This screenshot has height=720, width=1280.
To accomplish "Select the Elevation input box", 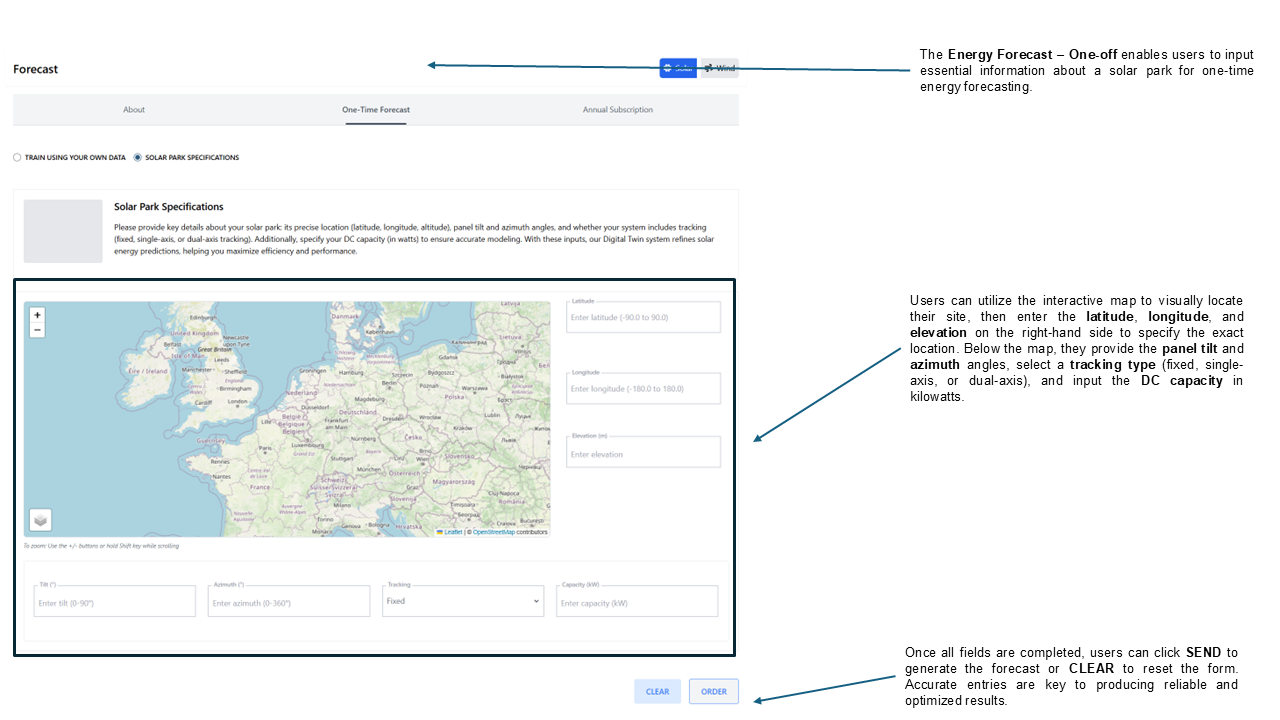I will tap(643, 454).
